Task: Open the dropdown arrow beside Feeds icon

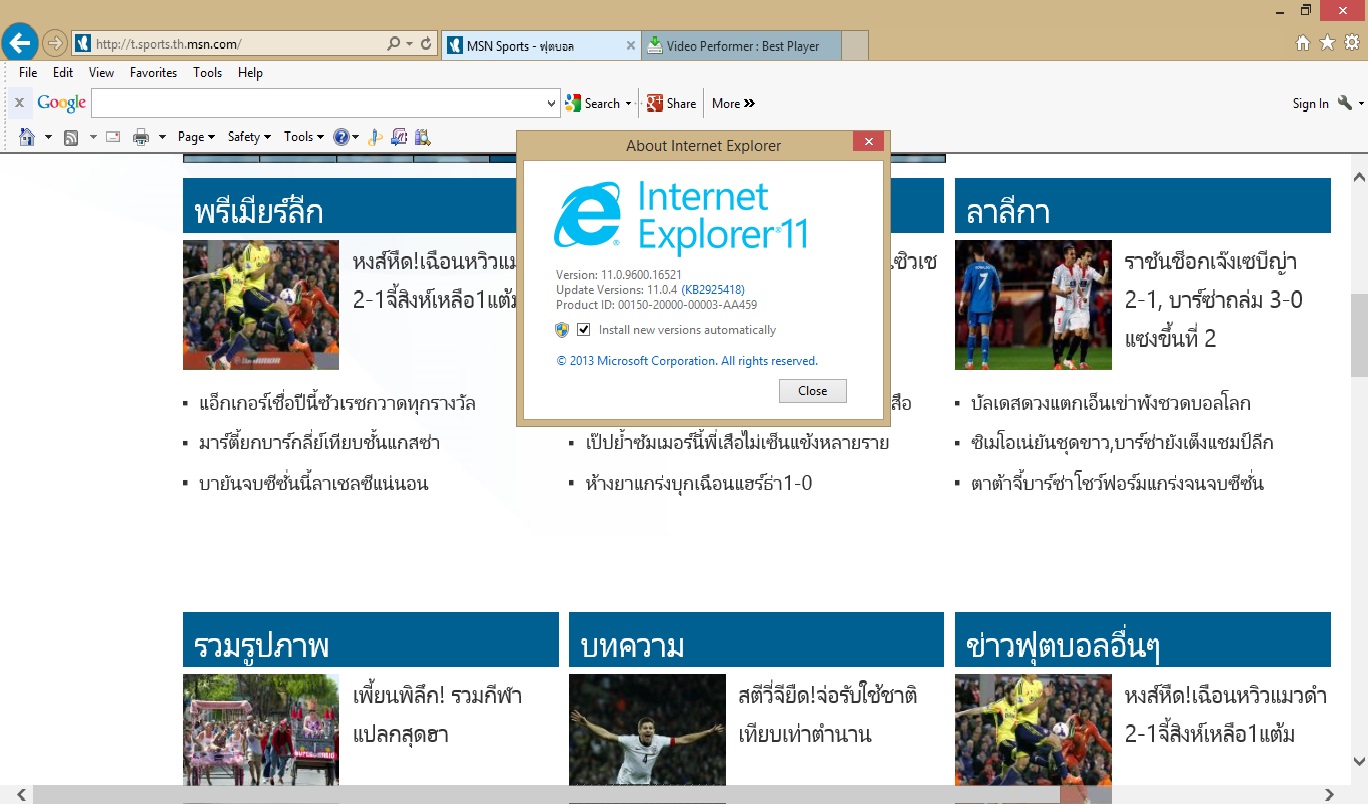Action: click(93, 137)
